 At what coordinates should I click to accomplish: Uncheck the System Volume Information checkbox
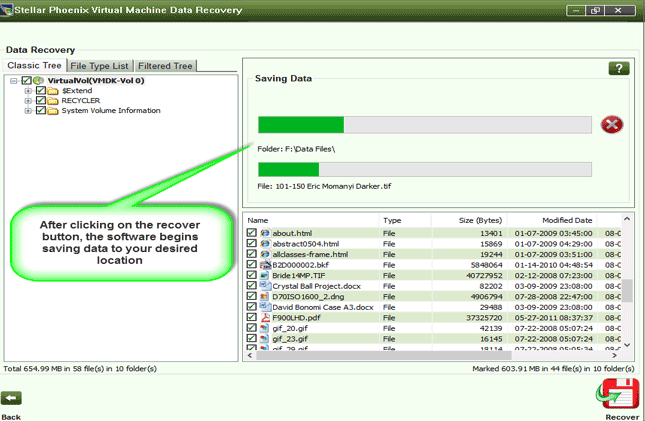pyautogui.click(x=41, y=110)
